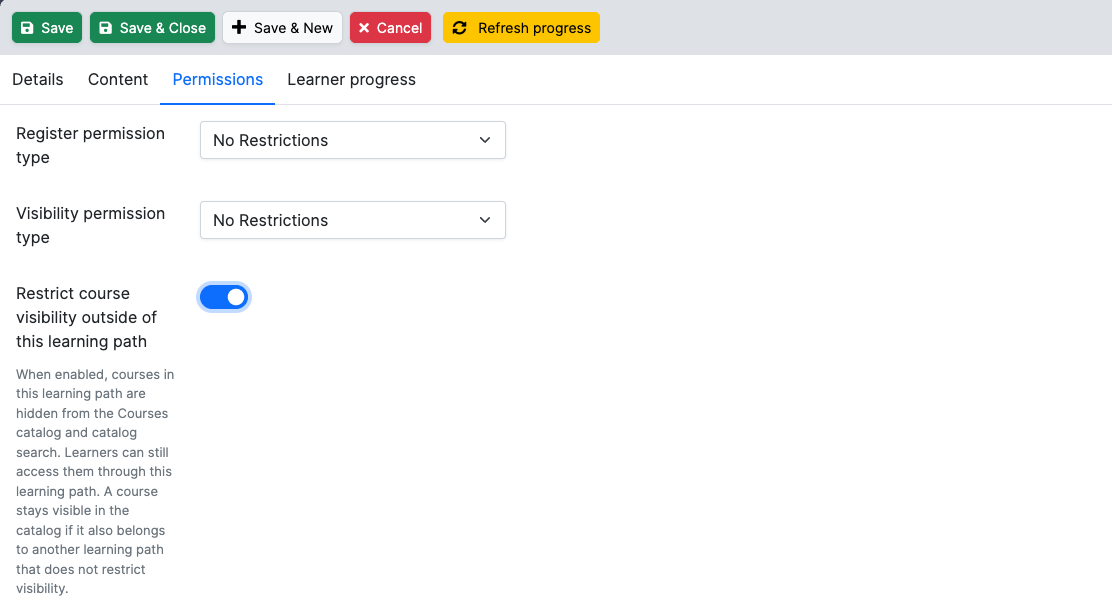This screenshot has width=1112, height=610.
Task: Select the Permissions tab
Action: click(218, 79)
